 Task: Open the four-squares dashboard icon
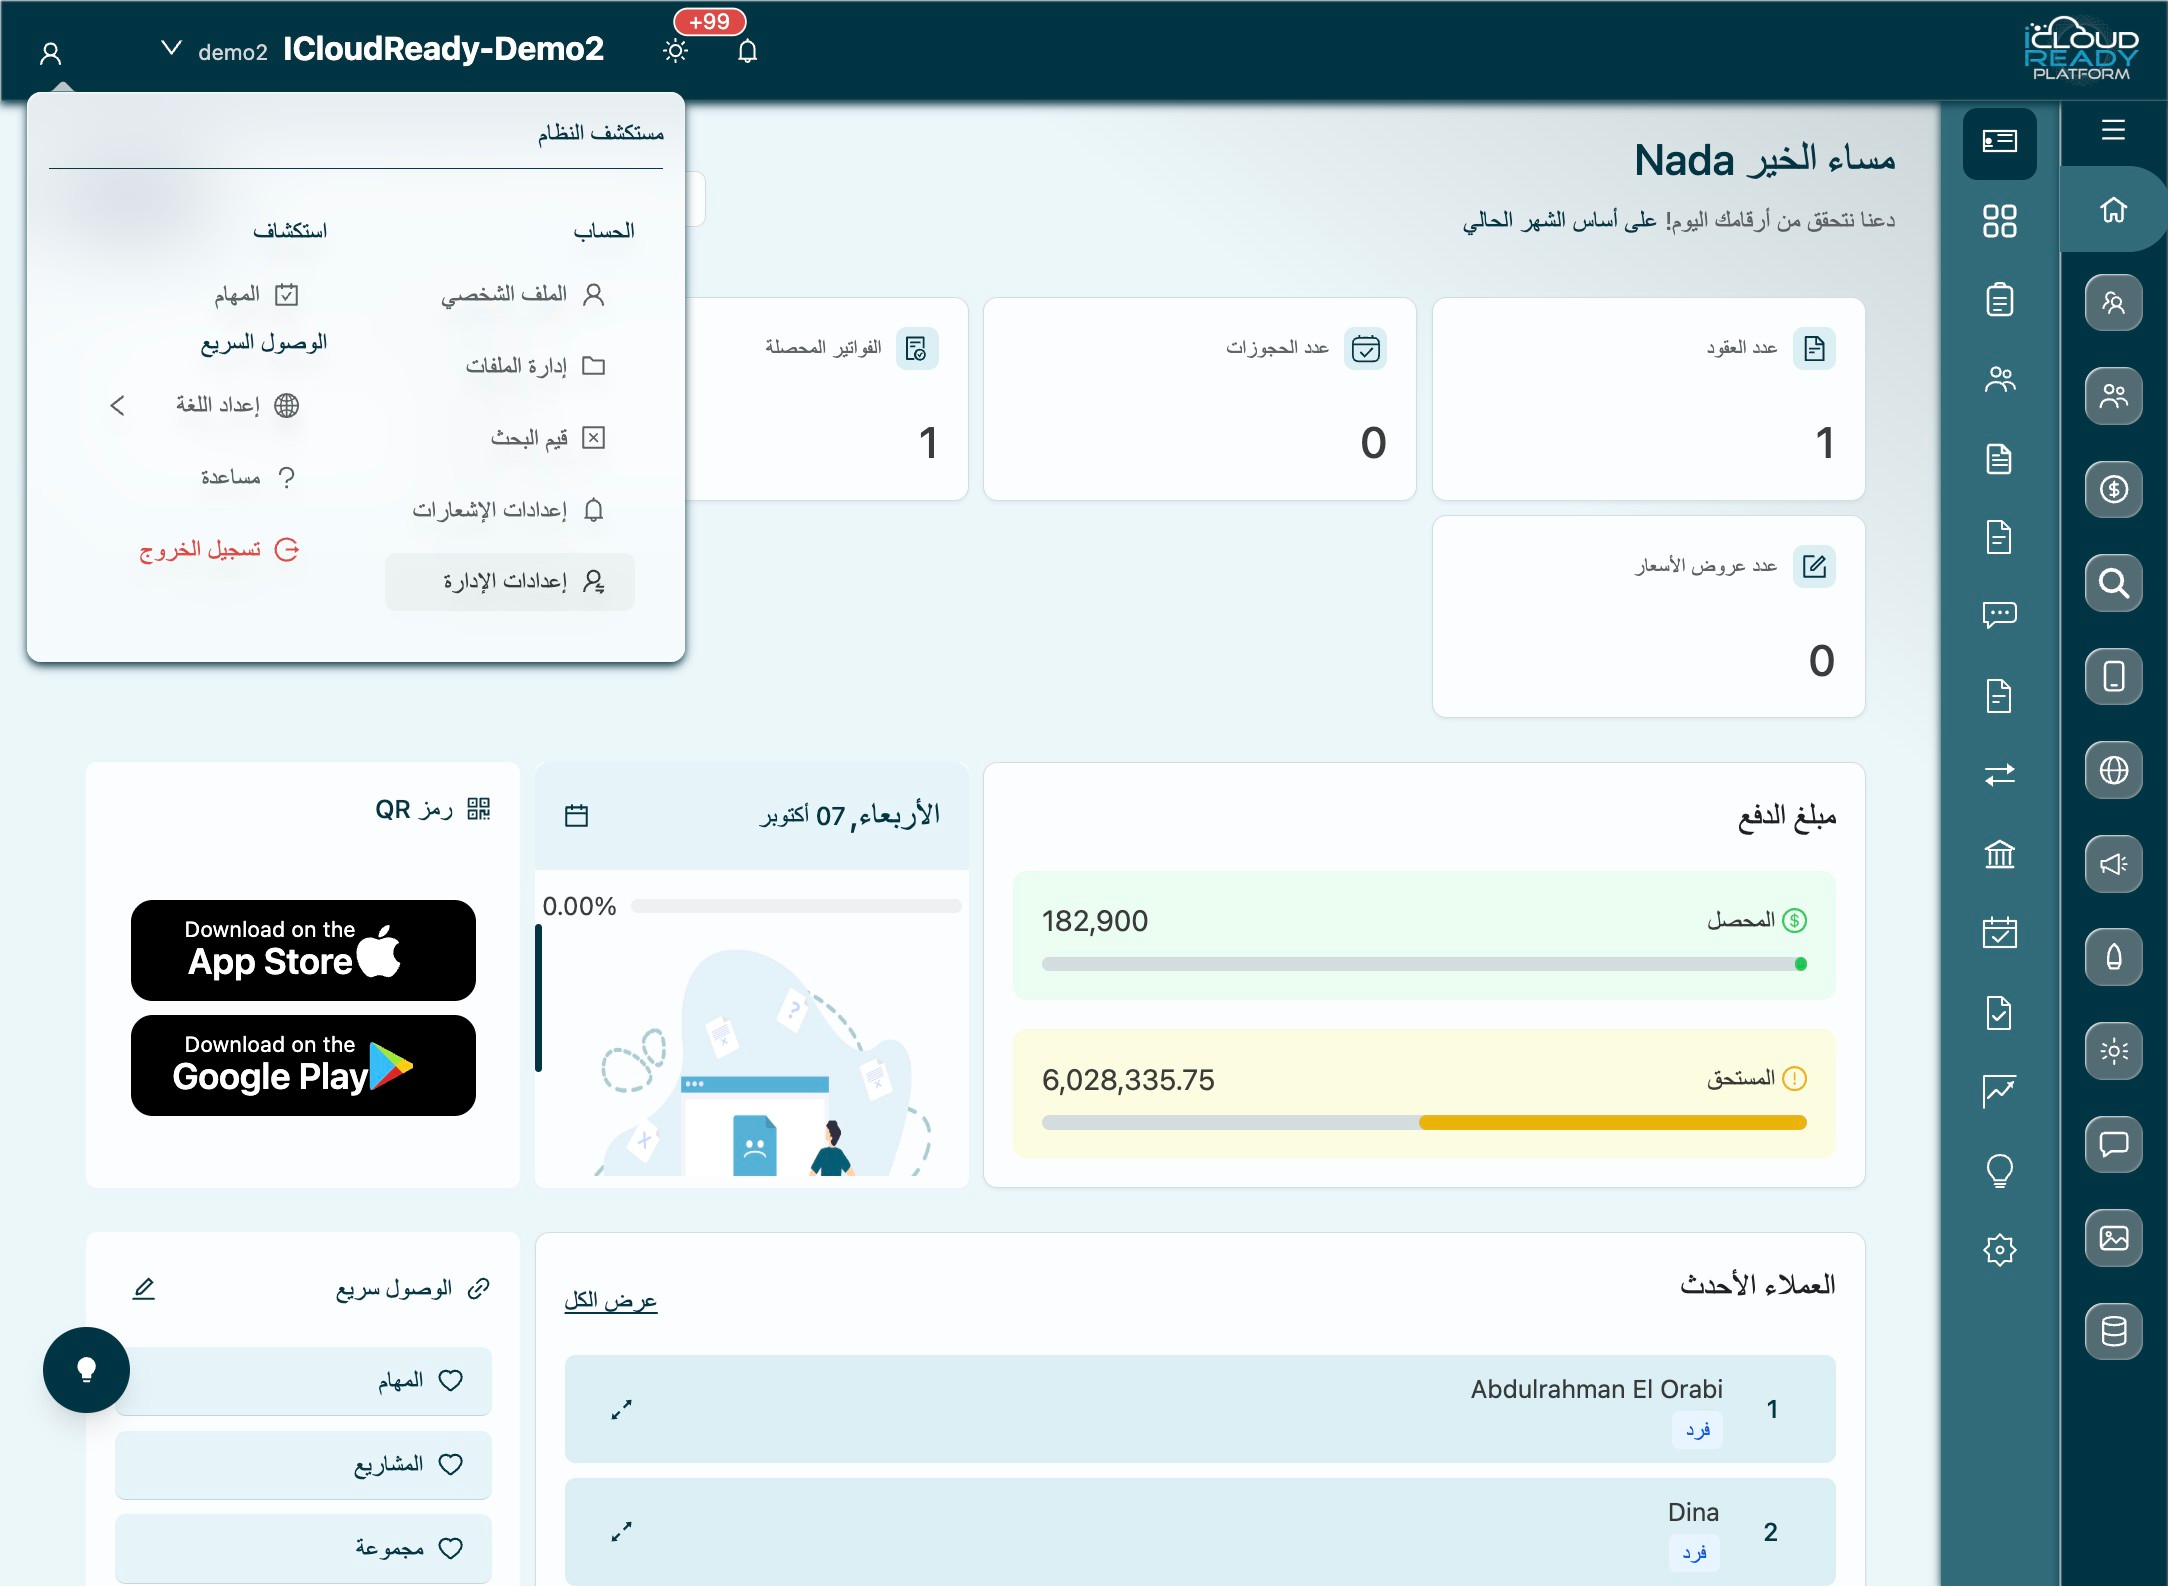(x=1999, y=220)
